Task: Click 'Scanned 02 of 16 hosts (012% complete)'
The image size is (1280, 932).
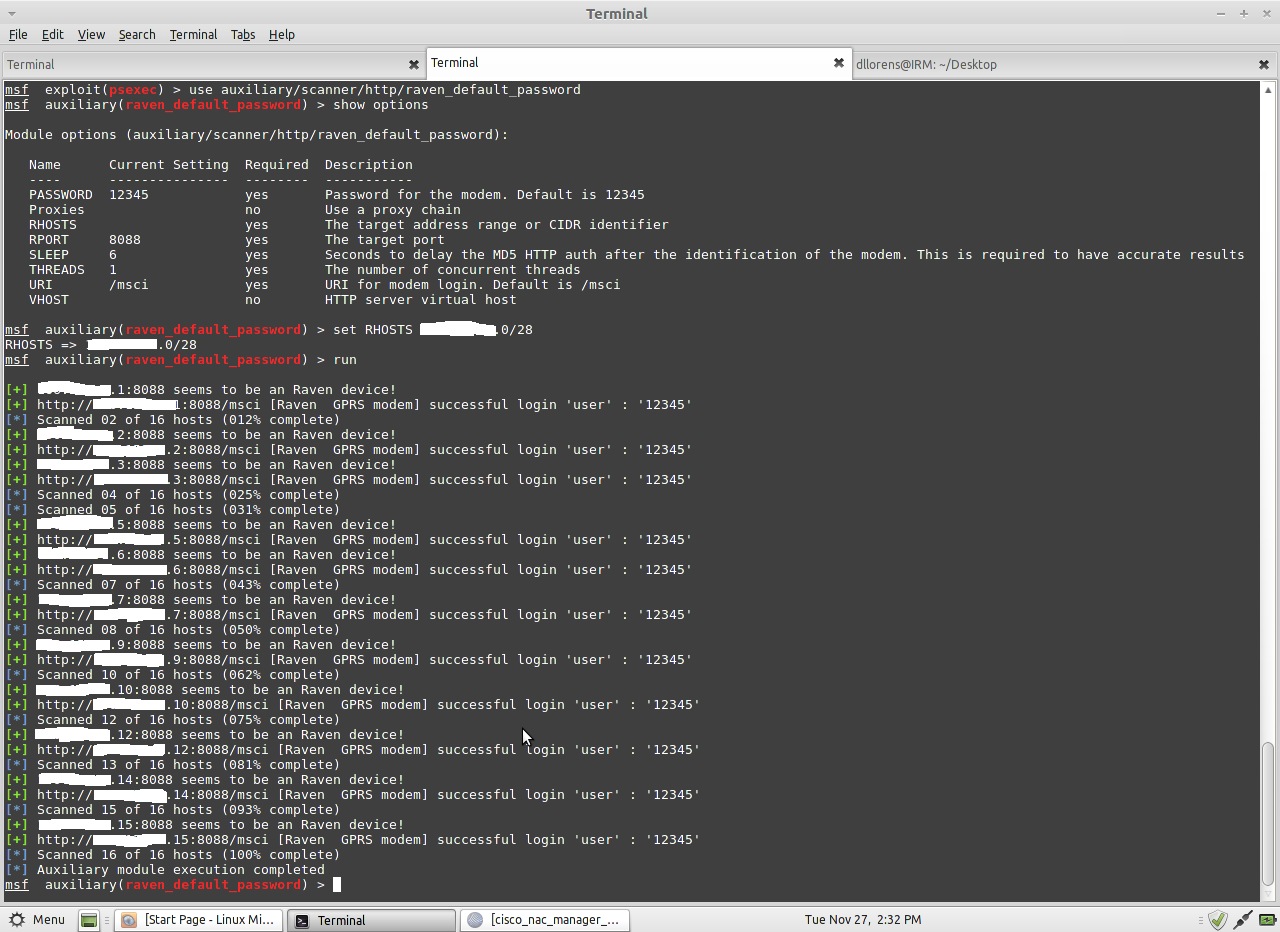Action: [x=189, y=420]
